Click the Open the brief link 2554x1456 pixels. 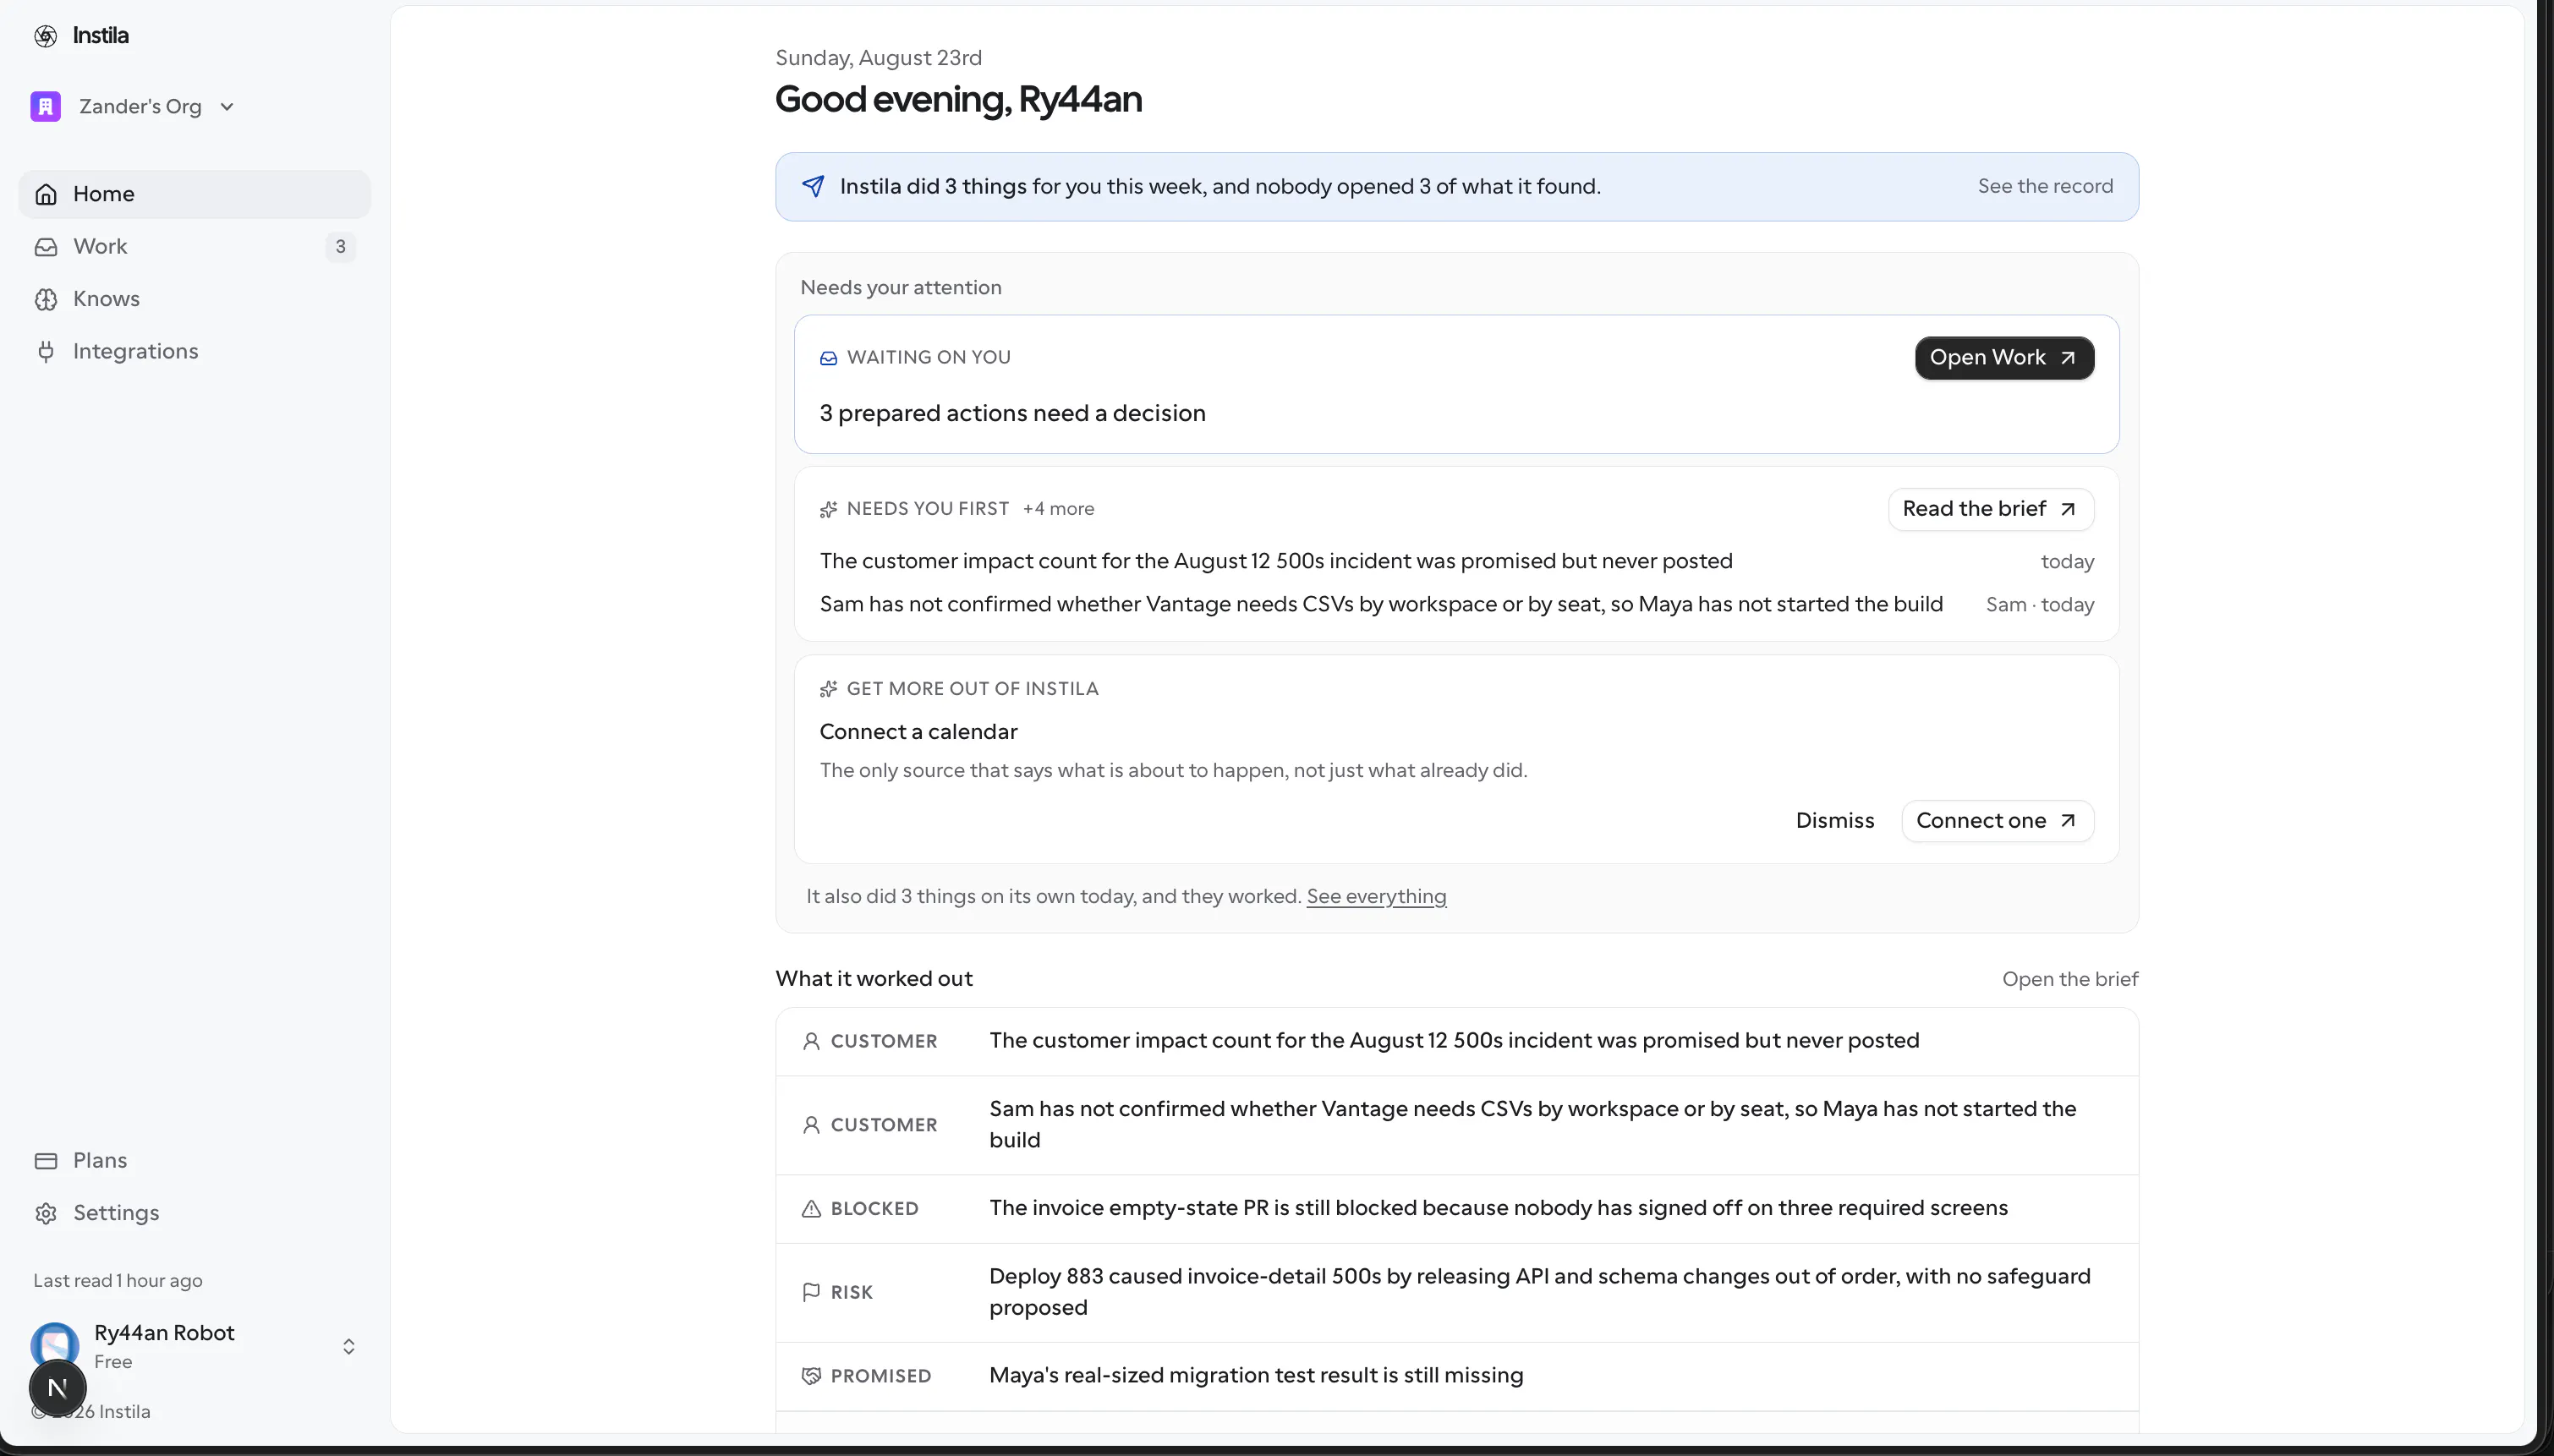click(x=2070, y=980)
